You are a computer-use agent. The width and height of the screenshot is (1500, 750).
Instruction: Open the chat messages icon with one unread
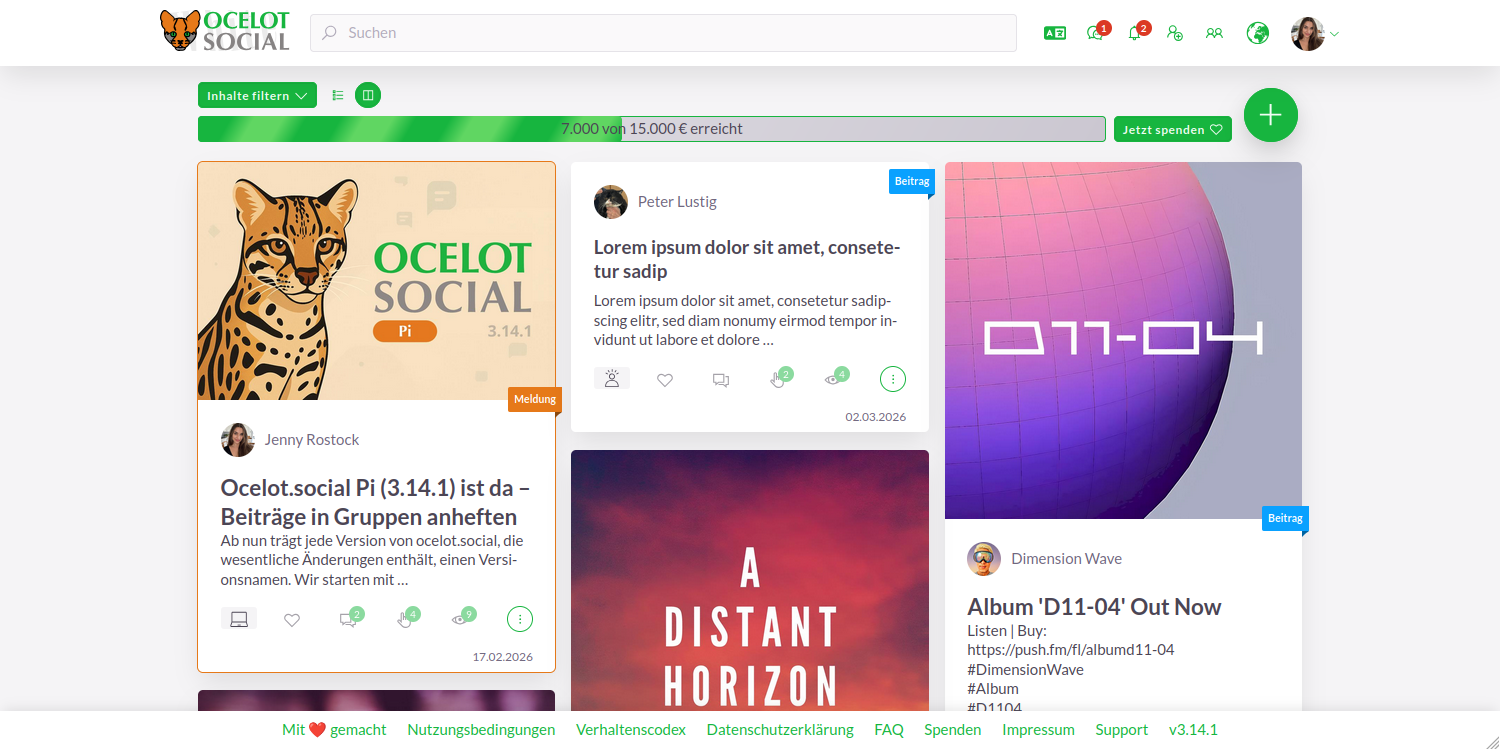click(x=1094, y=32)
